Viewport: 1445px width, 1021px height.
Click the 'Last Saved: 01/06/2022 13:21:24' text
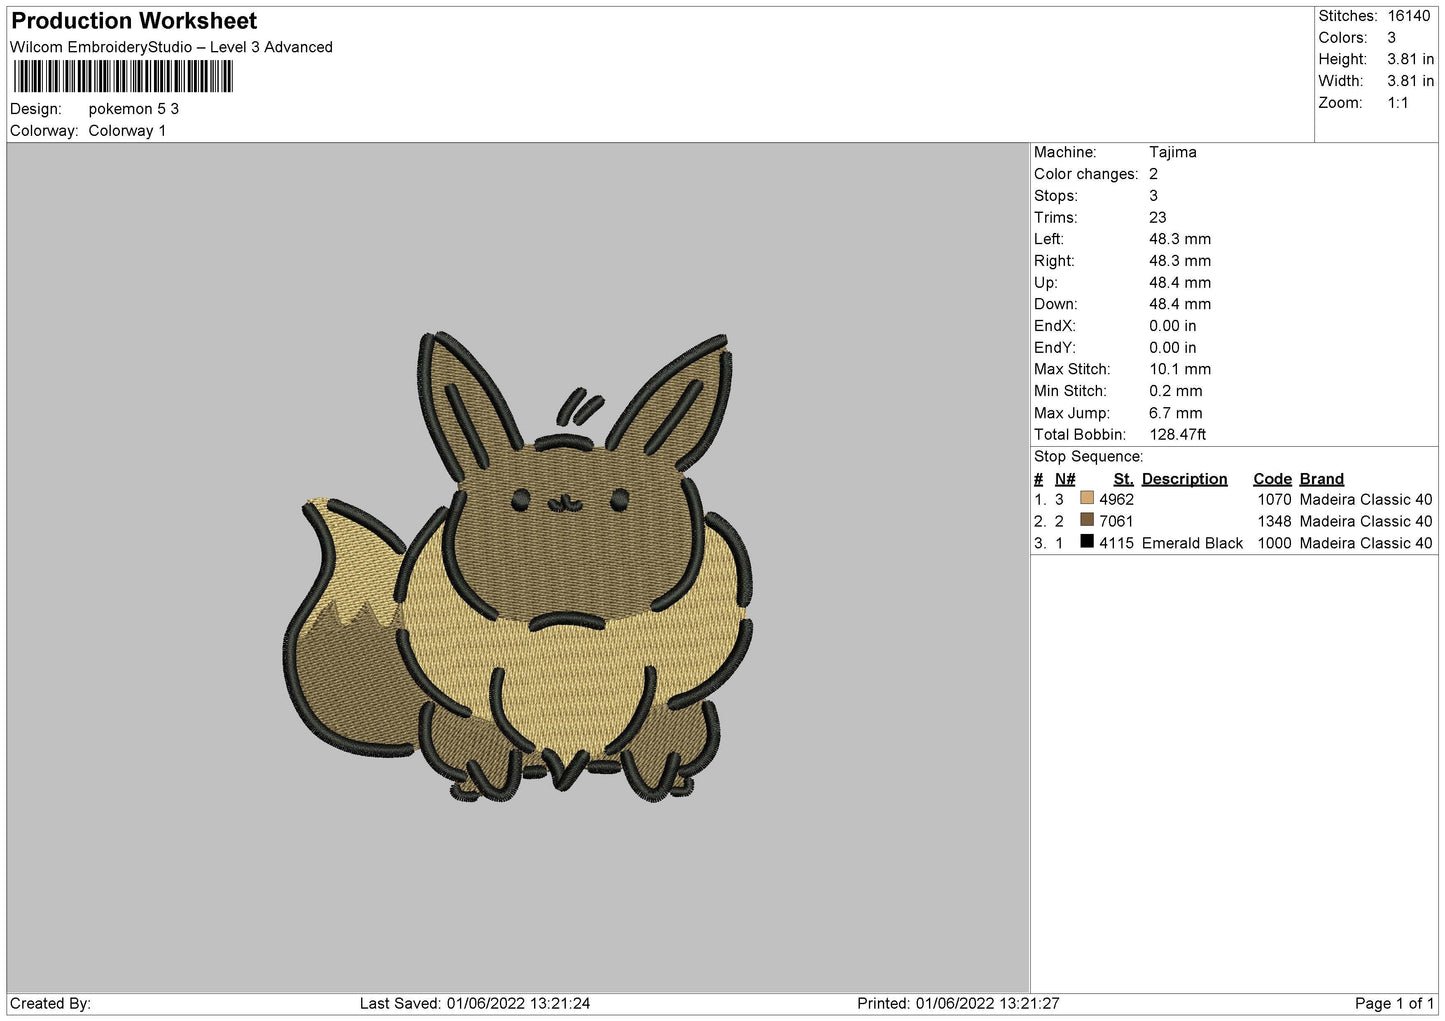tap(475, 1004)
